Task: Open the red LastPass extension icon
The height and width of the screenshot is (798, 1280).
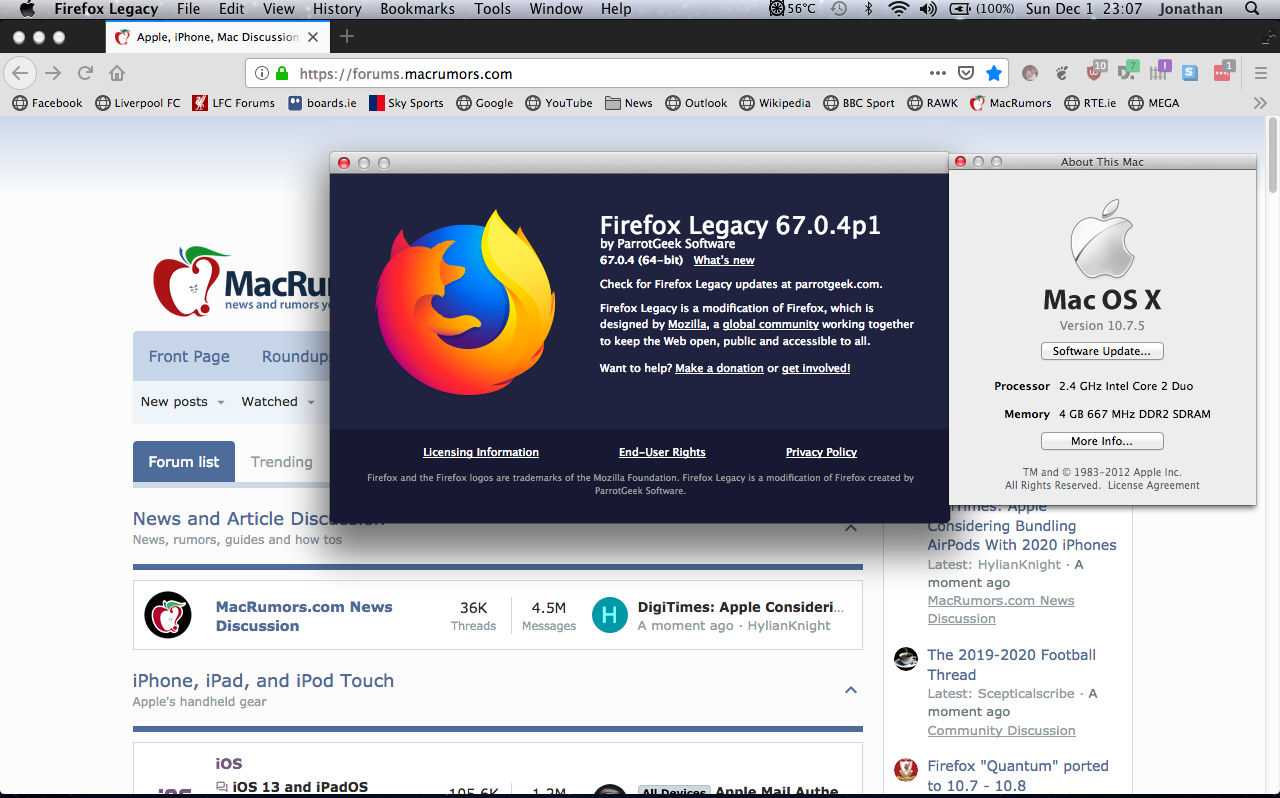Action: point(1223,73)
